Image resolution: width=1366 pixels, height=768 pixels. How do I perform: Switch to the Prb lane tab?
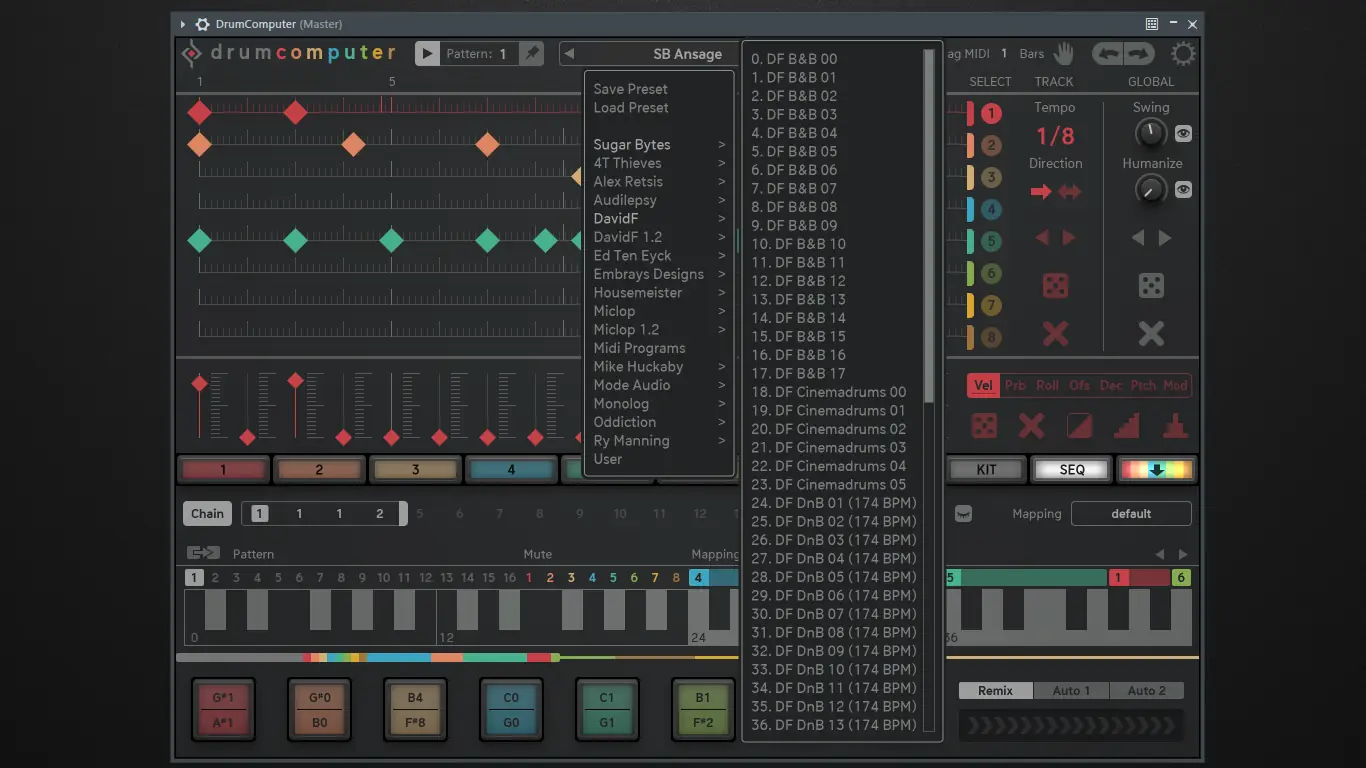click(1015, 385)
